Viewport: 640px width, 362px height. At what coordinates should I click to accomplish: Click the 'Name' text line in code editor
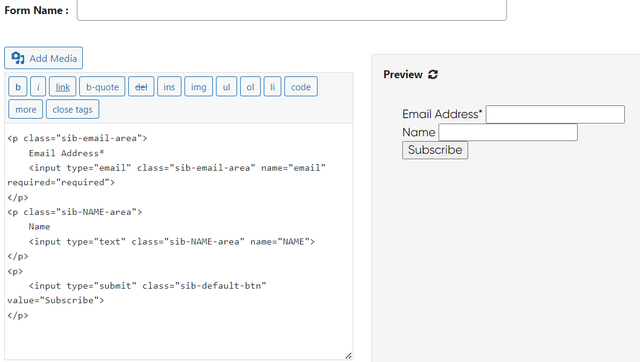pos(39,227)
